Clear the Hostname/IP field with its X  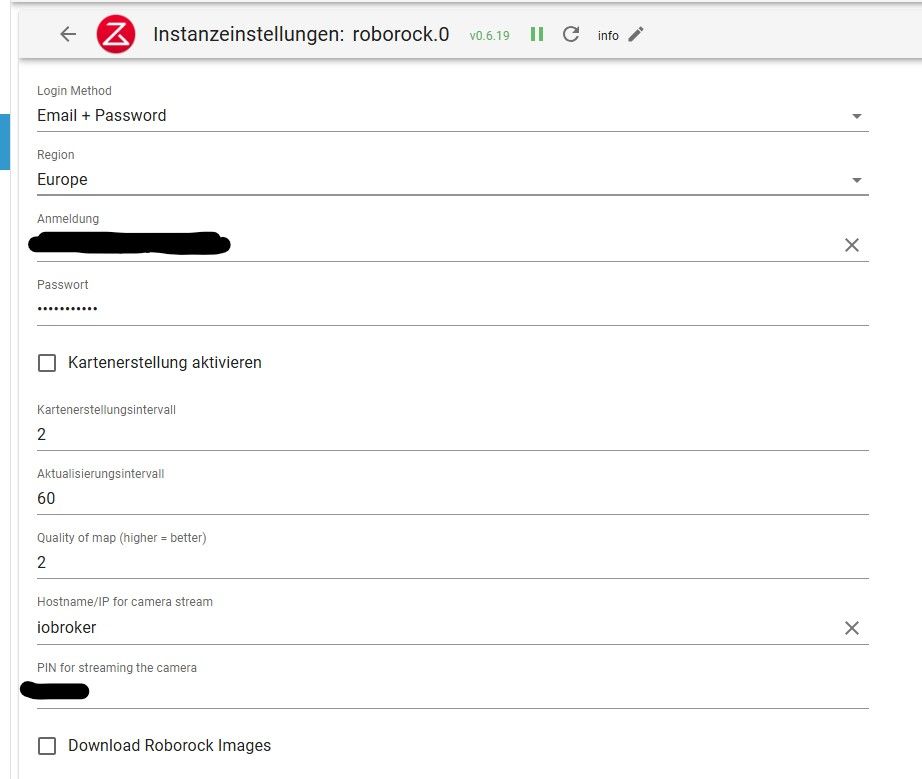851,628
